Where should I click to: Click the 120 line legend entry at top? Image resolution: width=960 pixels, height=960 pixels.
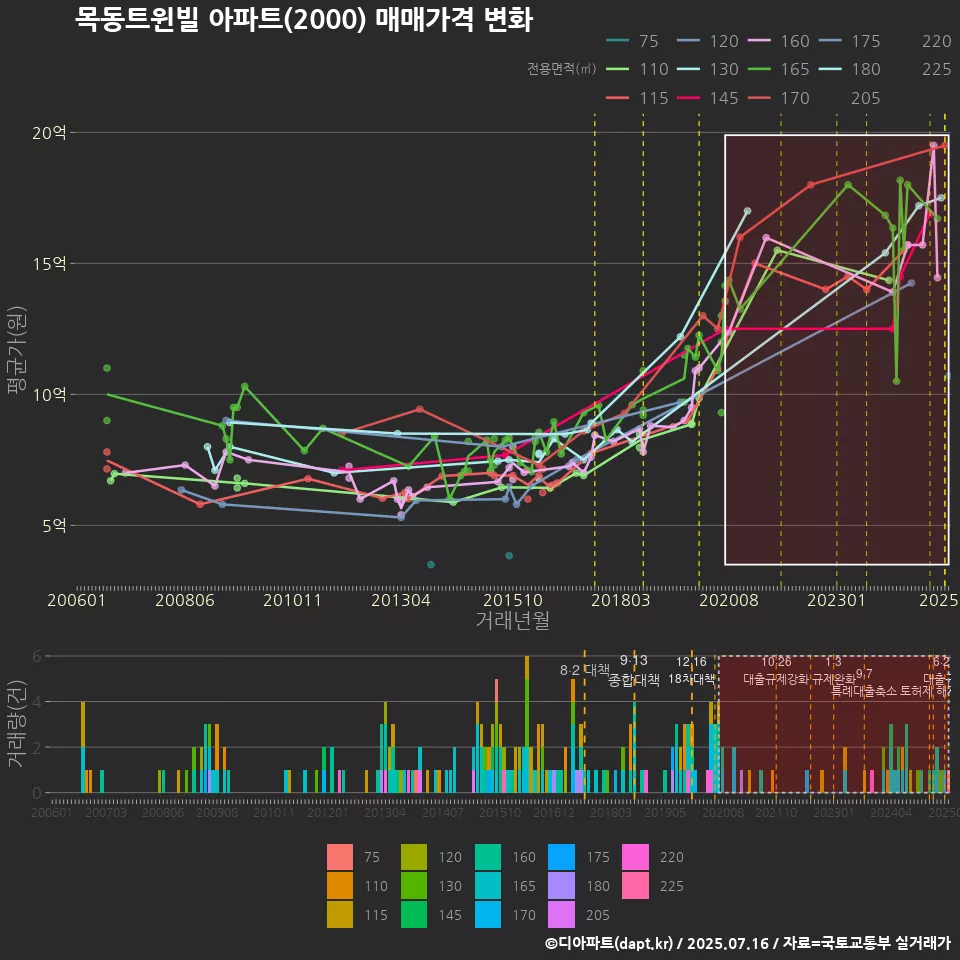tap(708, 41)
